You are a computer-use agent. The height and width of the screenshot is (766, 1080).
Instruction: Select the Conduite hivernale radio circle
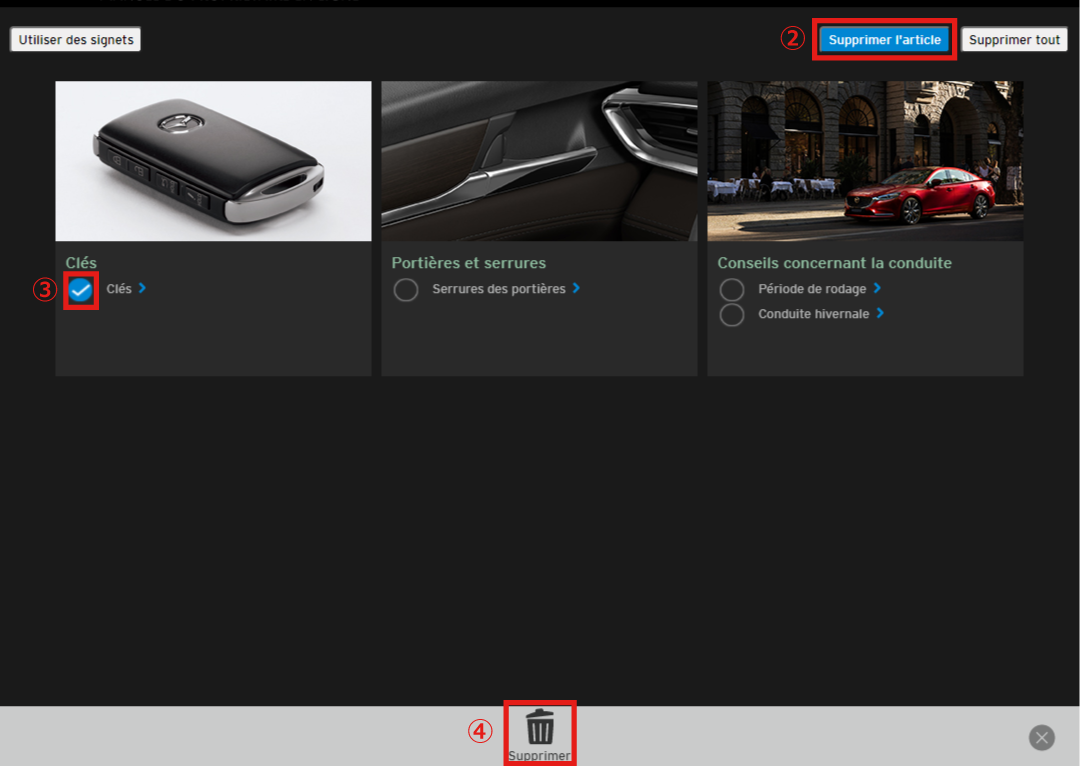(732, 315)
